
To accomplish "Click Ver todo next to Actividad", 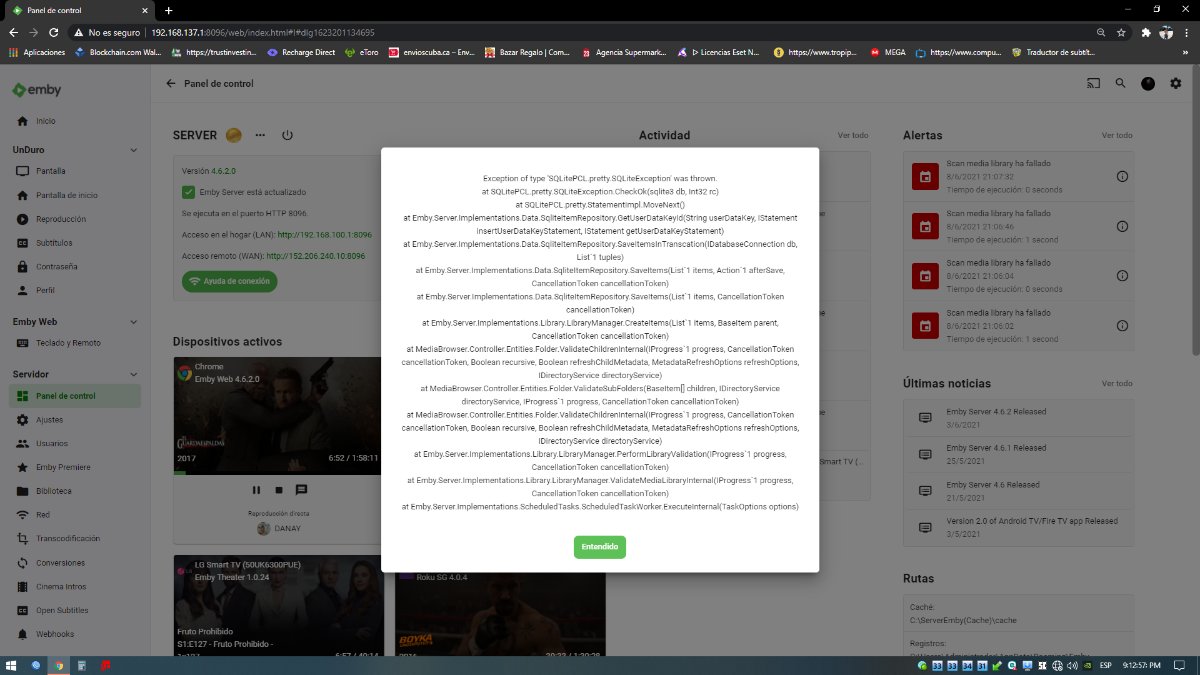I will 853,135.
